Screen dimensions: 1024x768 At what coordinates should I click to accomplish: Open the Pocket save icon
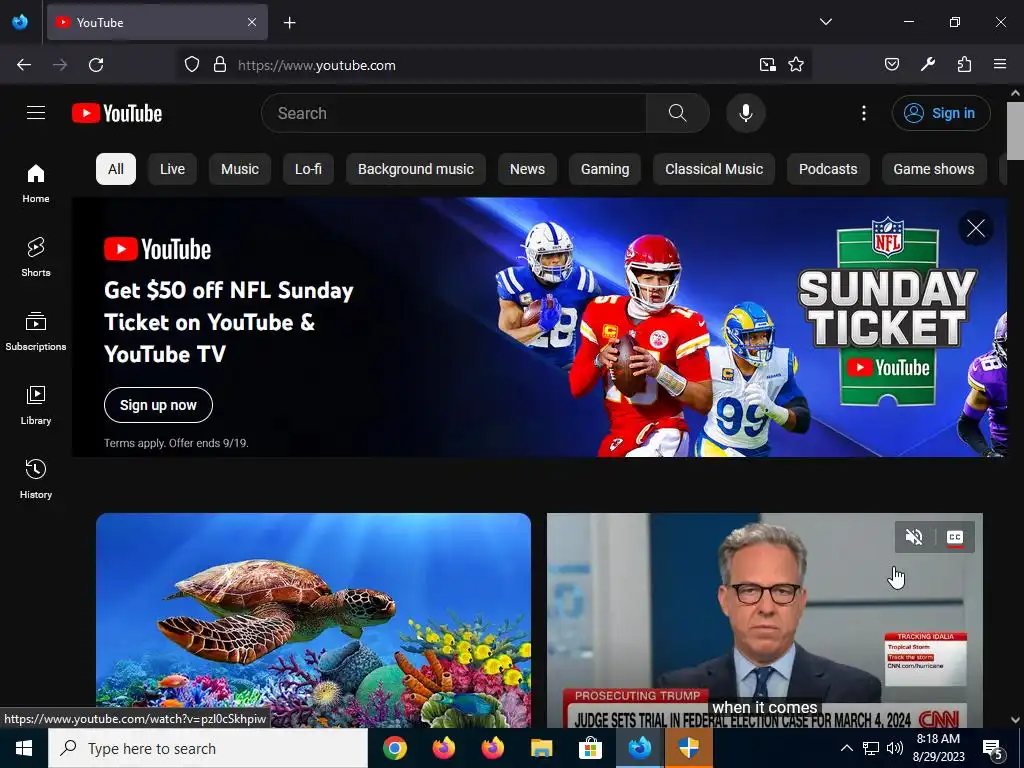pos(891,65)
